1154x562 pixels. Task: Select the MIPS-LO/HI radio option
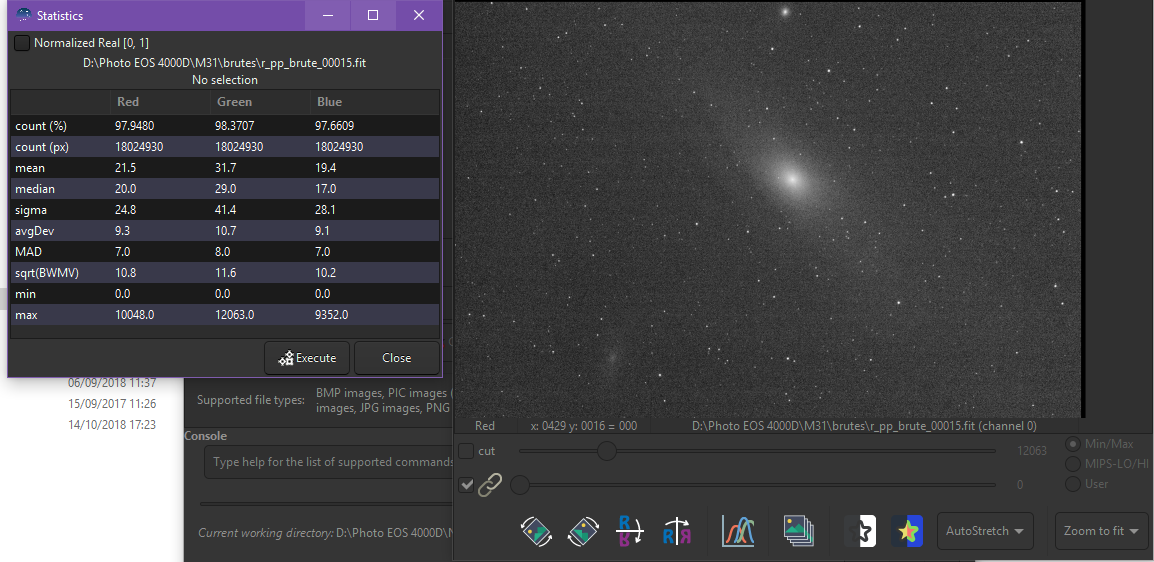point(1074,464)
